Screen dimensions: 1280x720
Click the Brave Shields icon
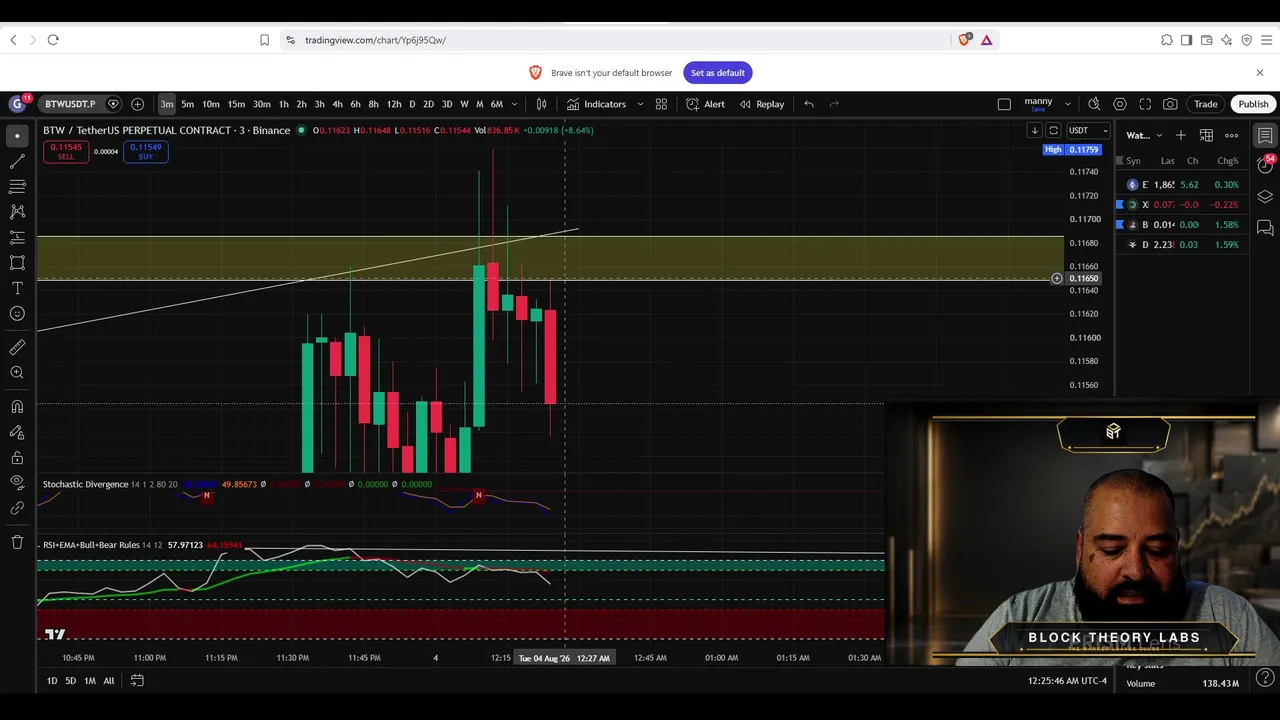[x=964, y=40]
